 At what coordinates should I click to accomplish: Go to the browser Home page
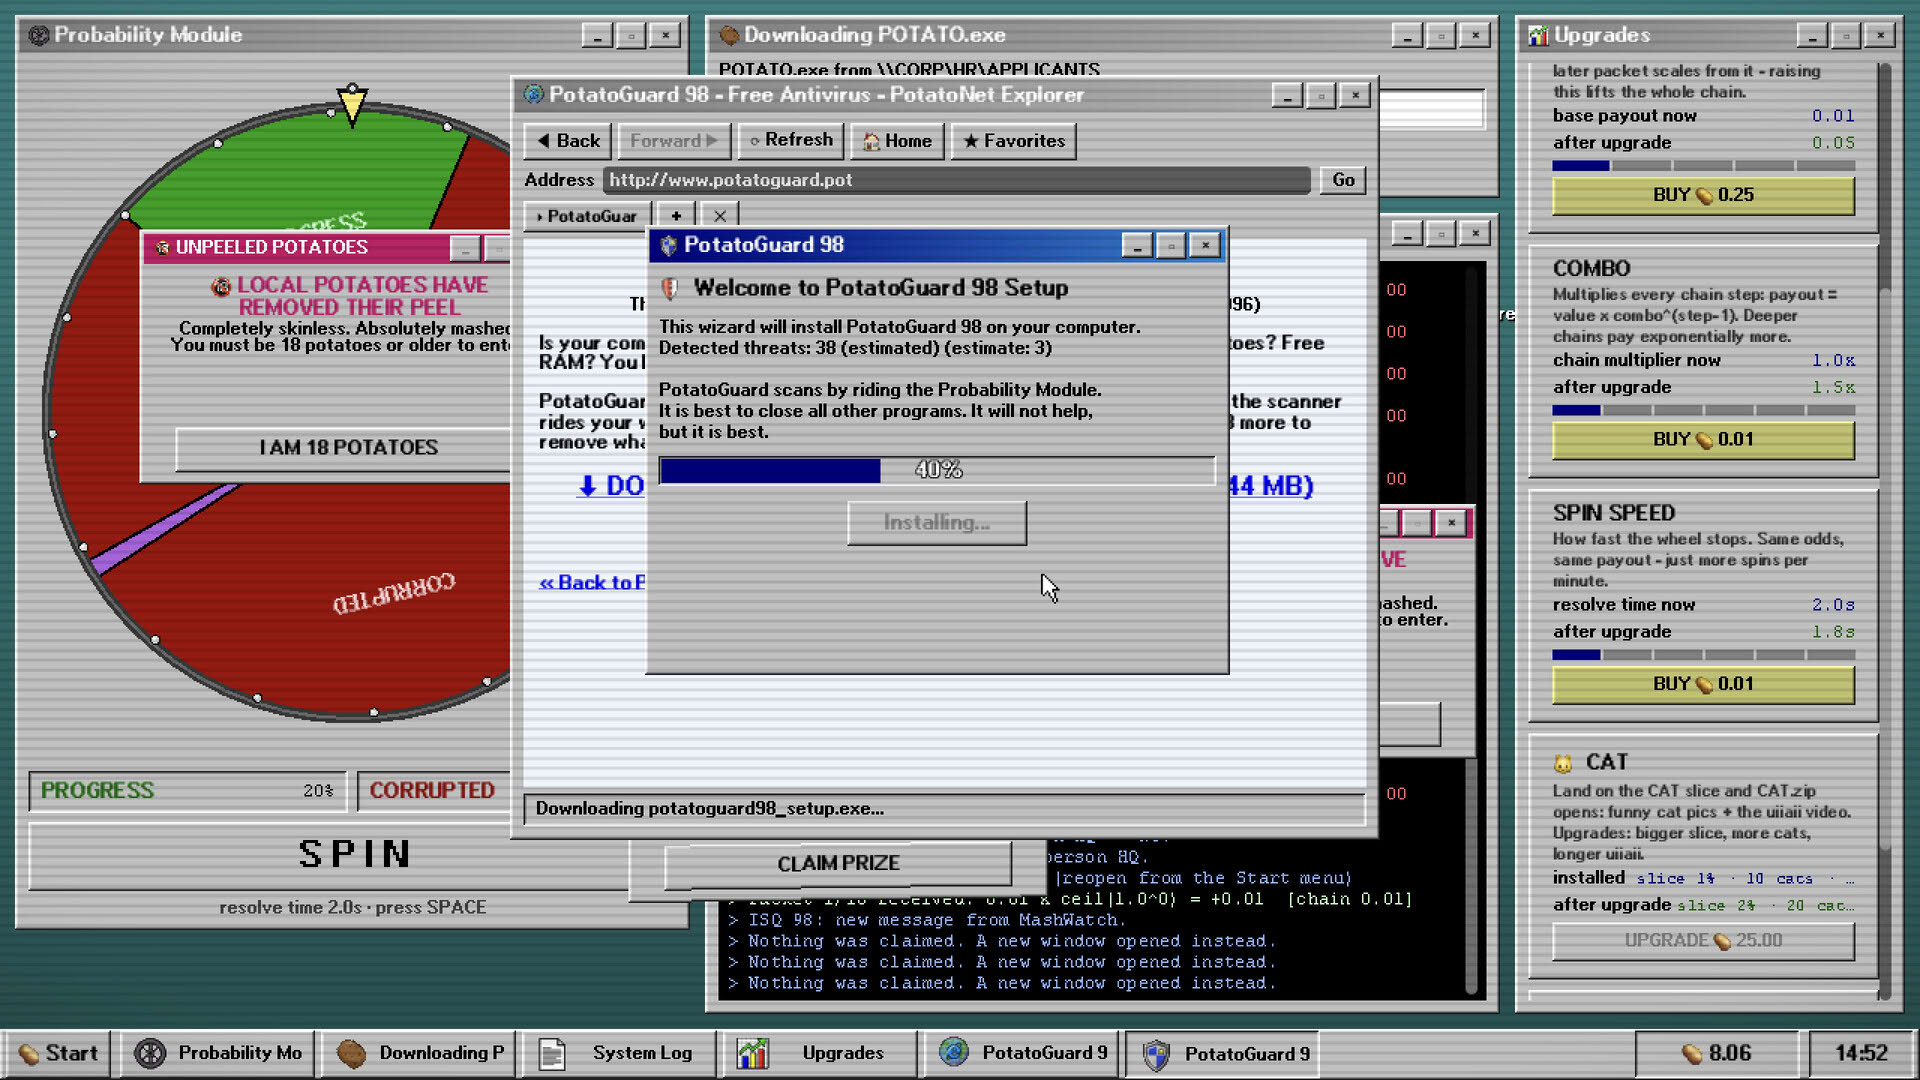(x=897, y=141)
